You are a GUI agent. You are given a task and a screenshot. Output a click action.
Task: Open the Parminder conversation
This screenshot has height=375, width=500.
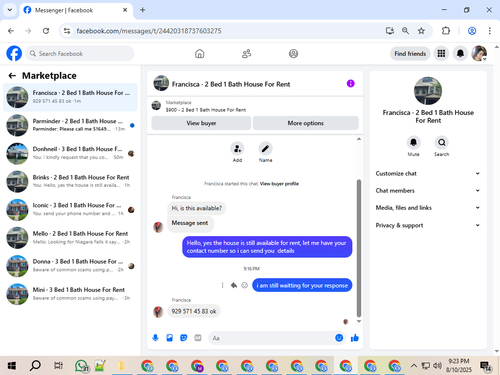coord(70,125)
